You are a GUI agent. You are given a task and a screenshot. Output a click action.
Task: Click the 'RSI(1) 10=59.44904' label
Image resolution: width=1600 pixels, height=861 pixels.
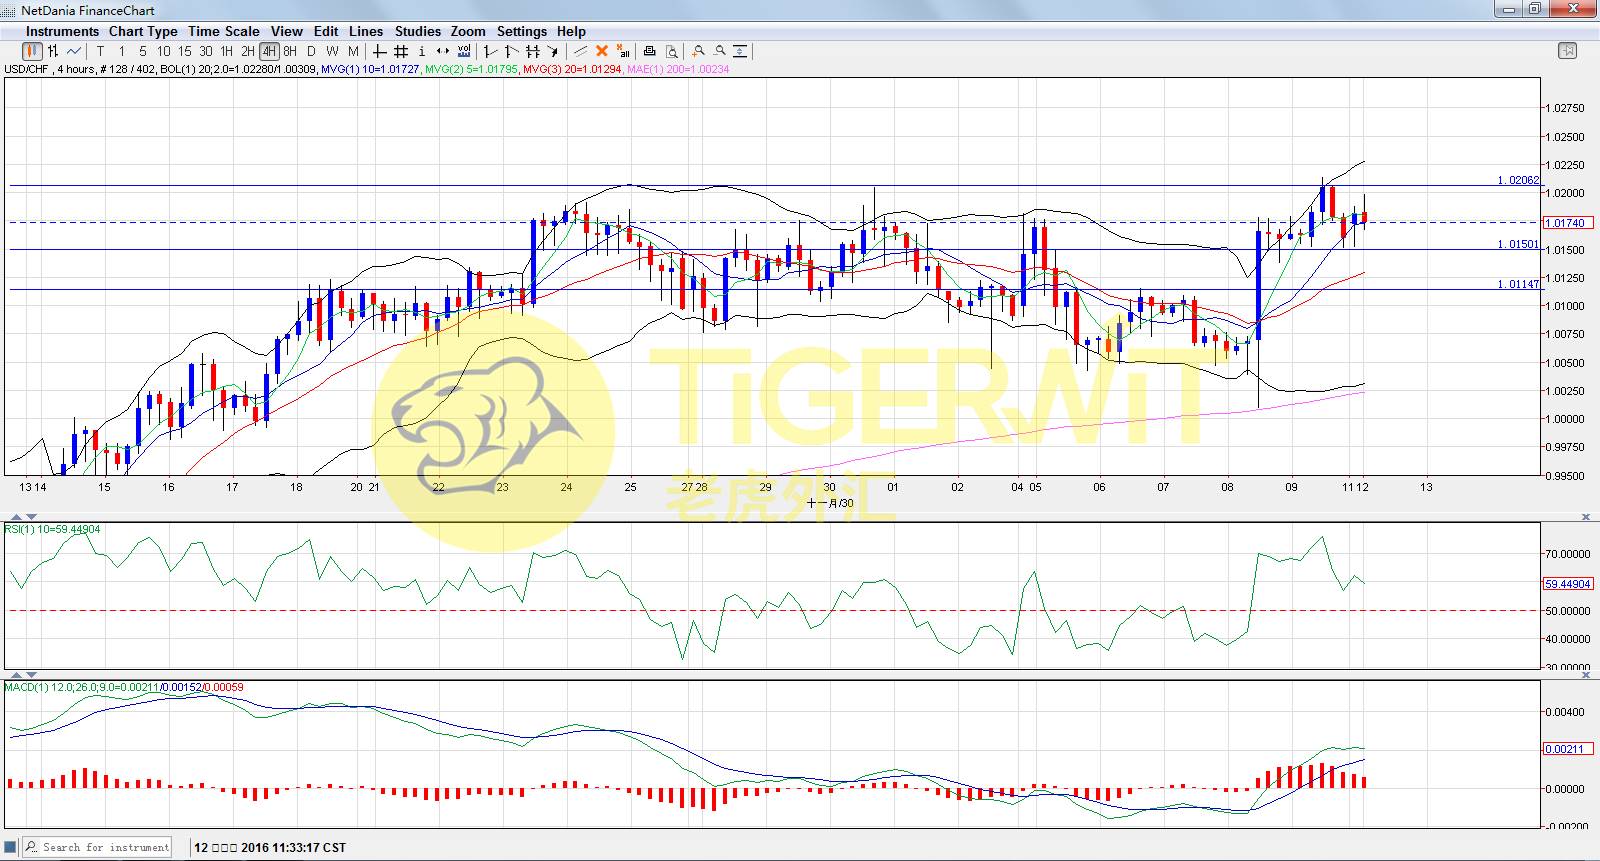(53, 529)
